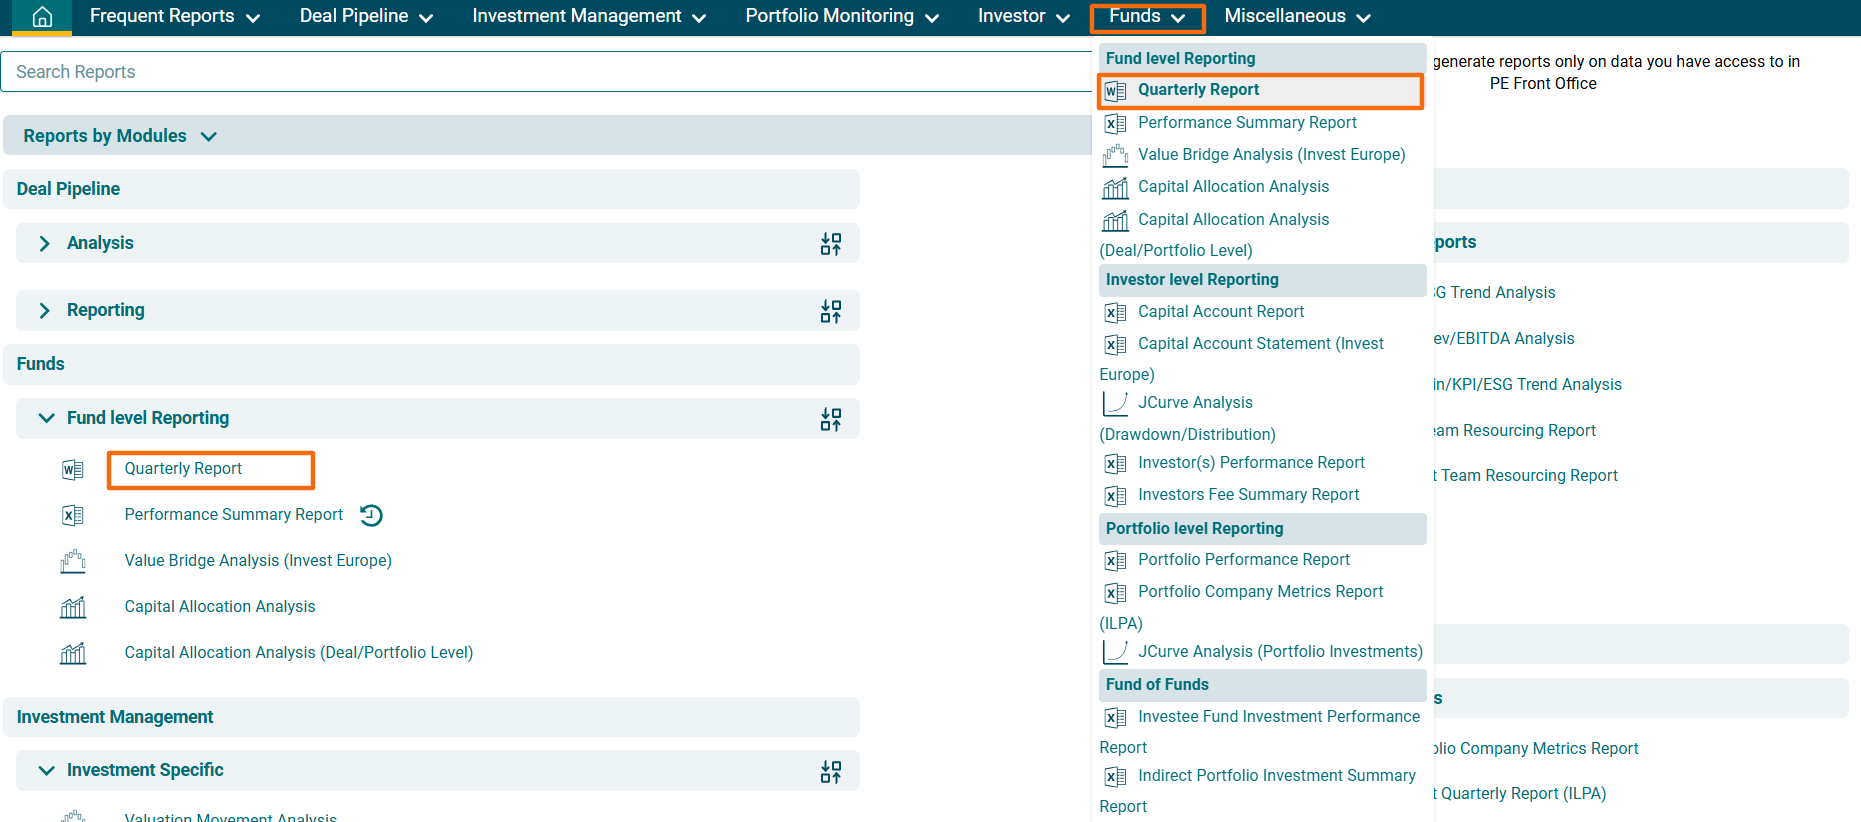Collapse the Fund level Reporting section
Screen dimensions: 1861x822
(x=46, y=418)
